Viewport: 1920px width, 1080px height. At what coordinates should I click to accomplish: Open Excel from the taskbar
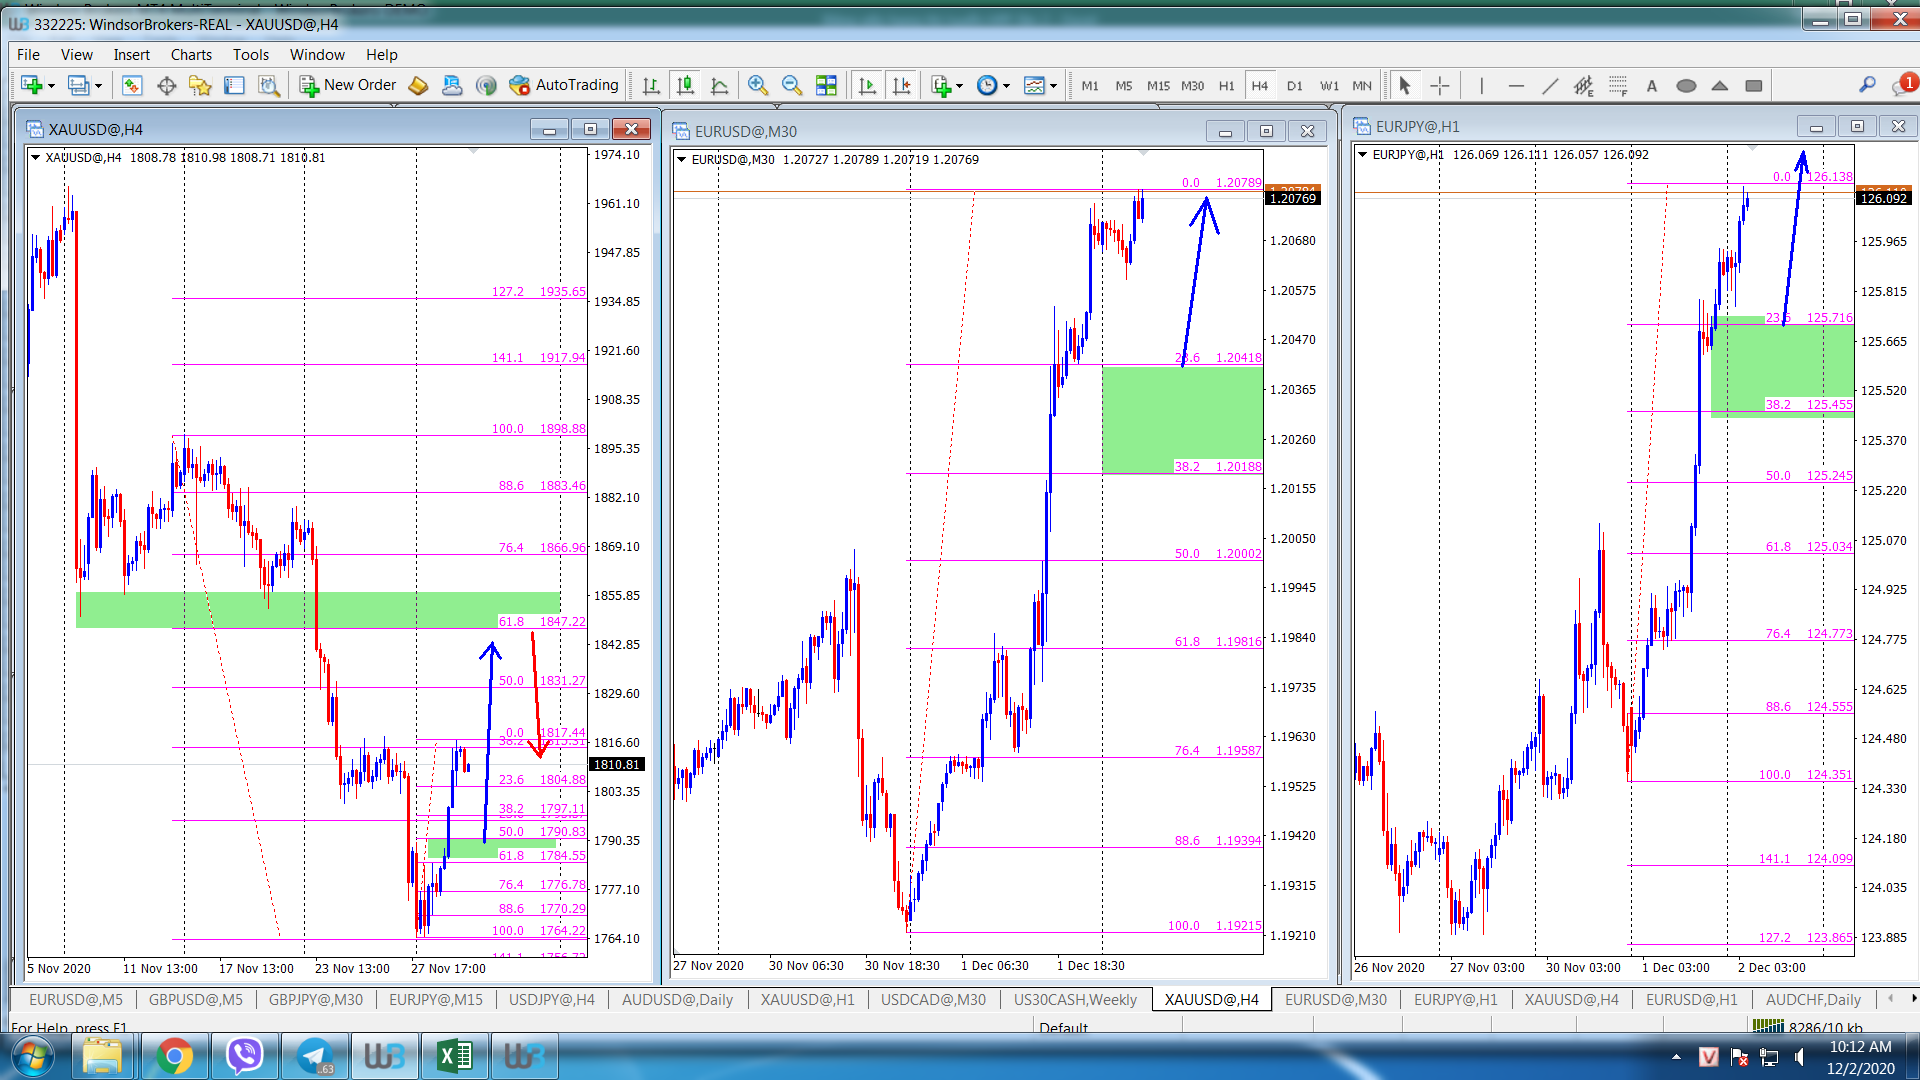tap(455, 1056)
